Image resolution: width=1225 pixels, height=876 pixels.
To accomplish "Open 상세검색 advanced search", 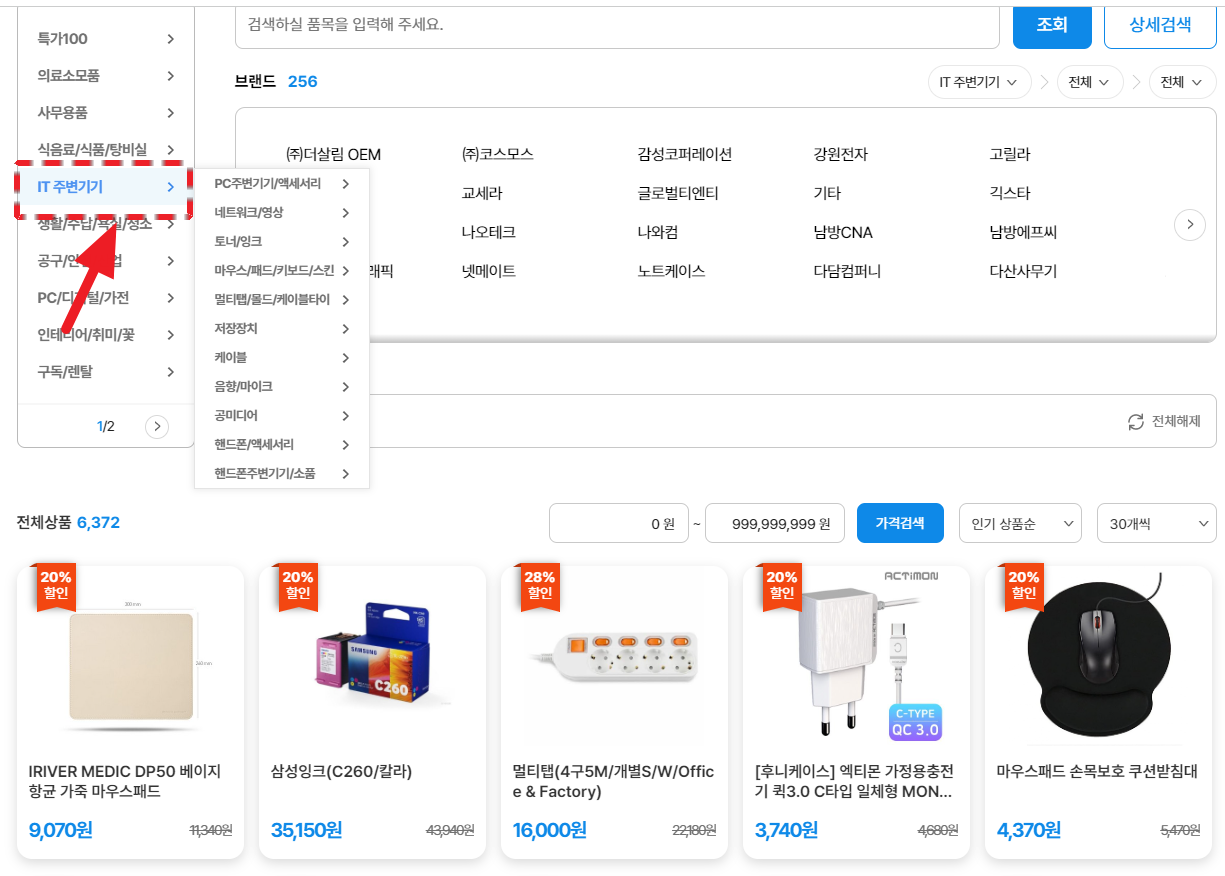I will pyautogui.click(x=1160, y=25).
